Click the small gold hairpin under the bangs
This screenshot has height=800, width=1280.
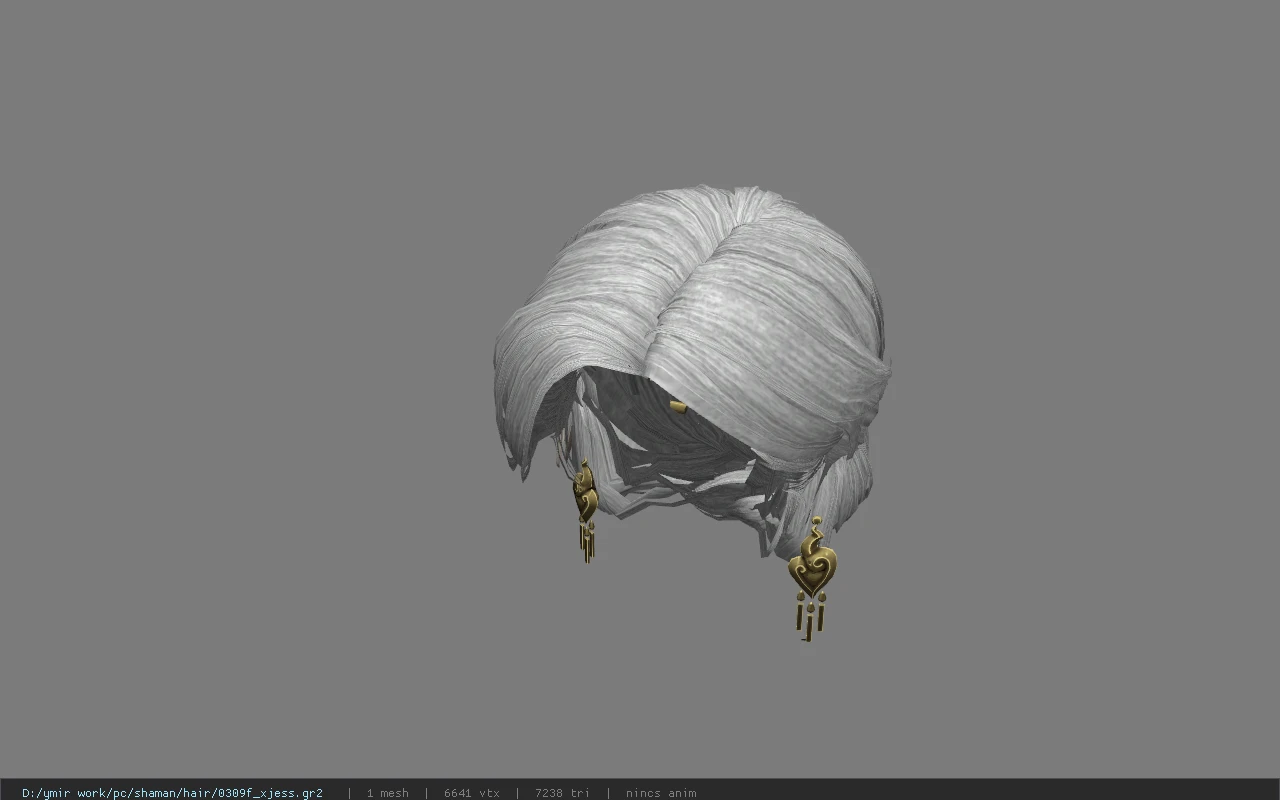click(678, 406)
